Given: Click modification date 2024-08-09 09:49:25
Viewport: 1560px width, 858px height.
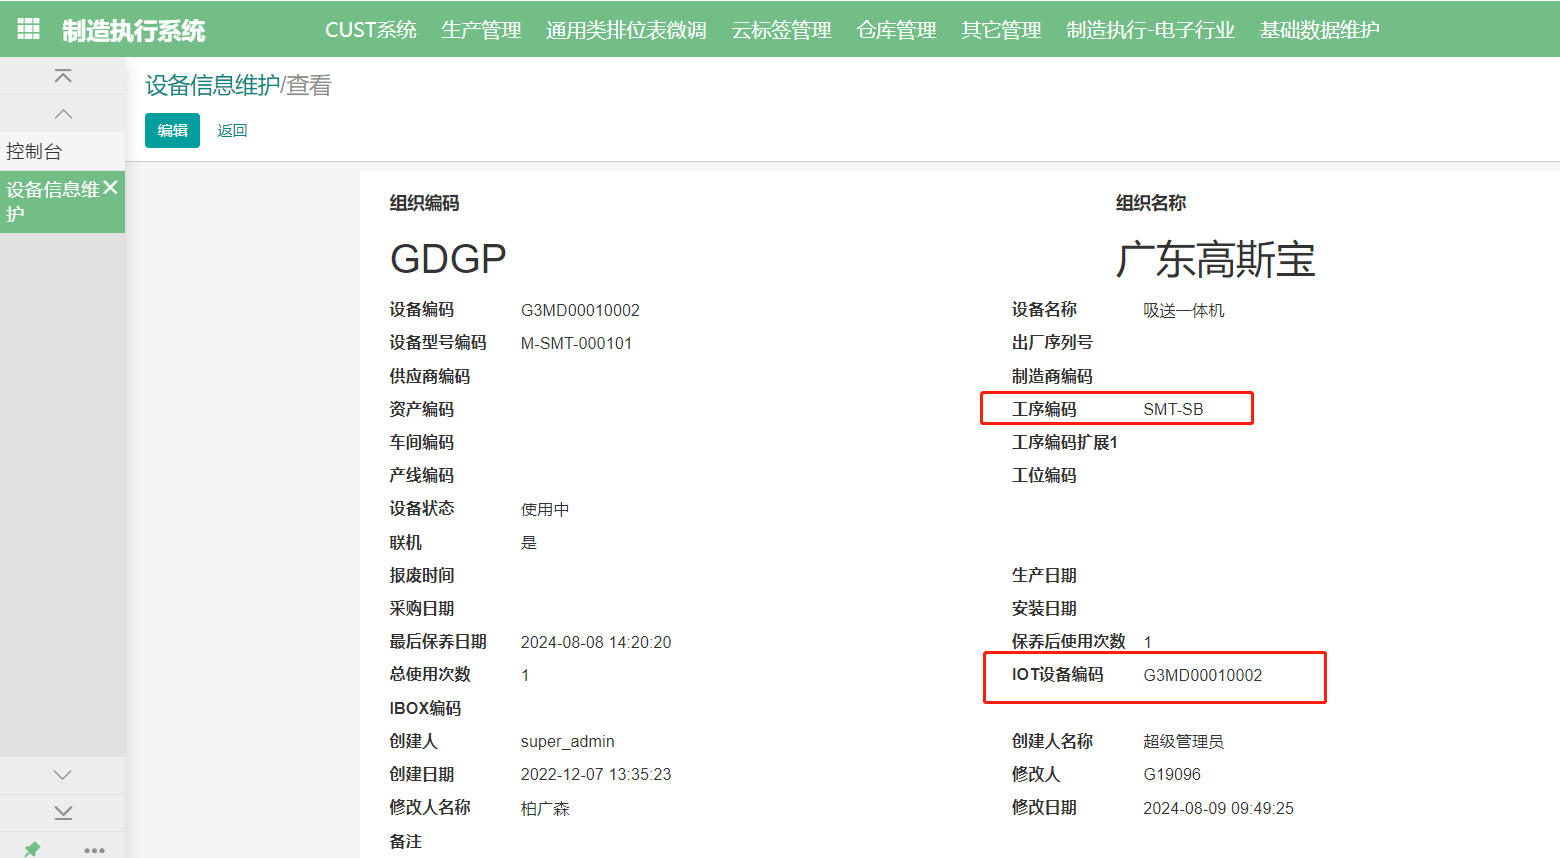Looking at the screenshot, I should click(1219, 808).
